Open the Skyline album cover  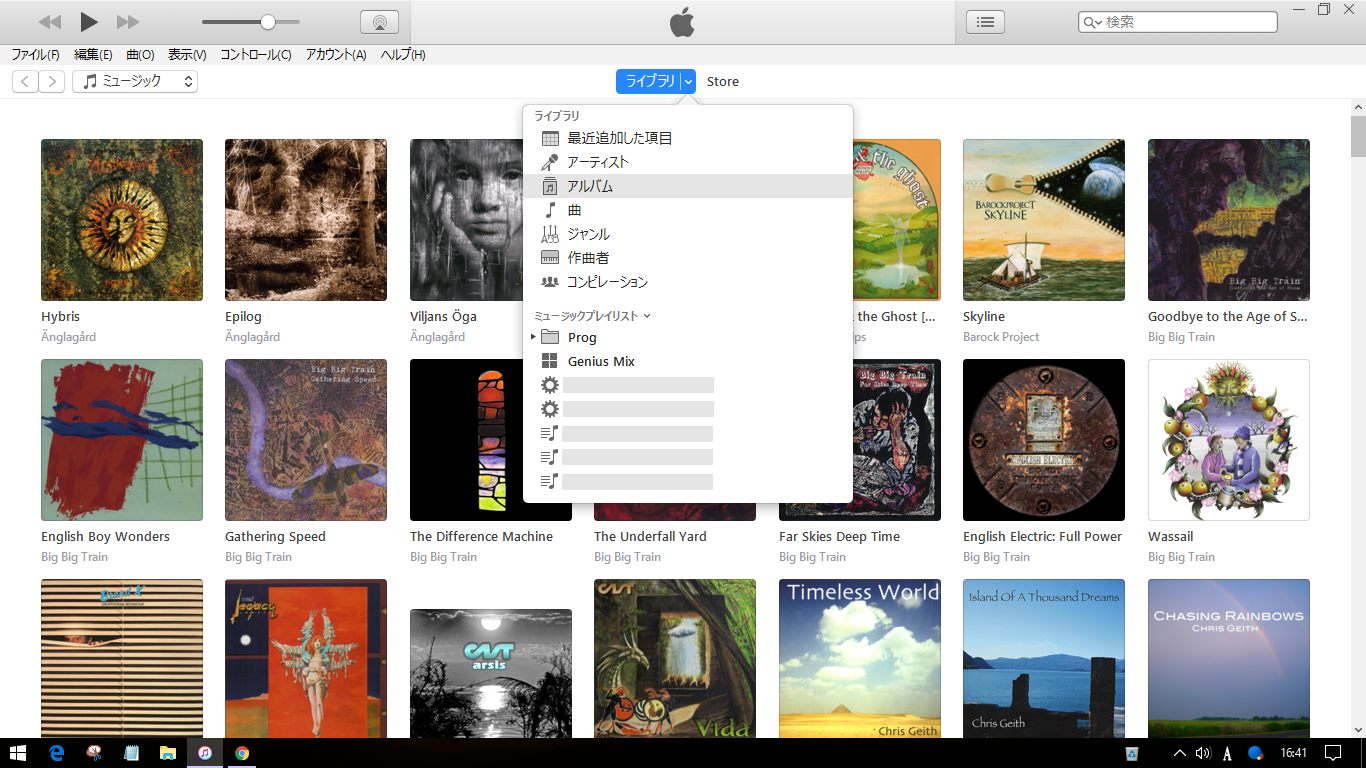coord(1044,220)
